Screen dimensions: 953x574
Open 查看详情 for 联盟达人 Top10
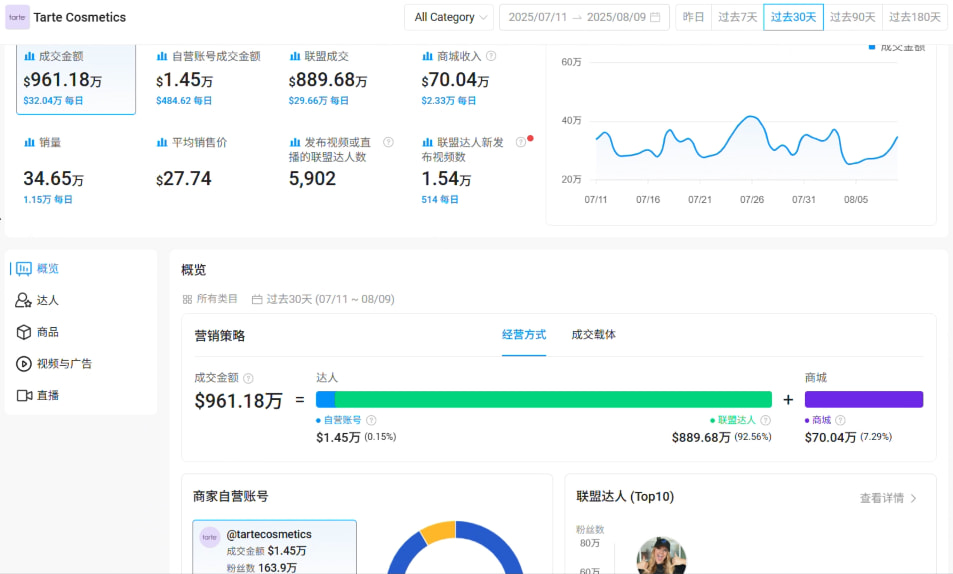pos(888,499)
